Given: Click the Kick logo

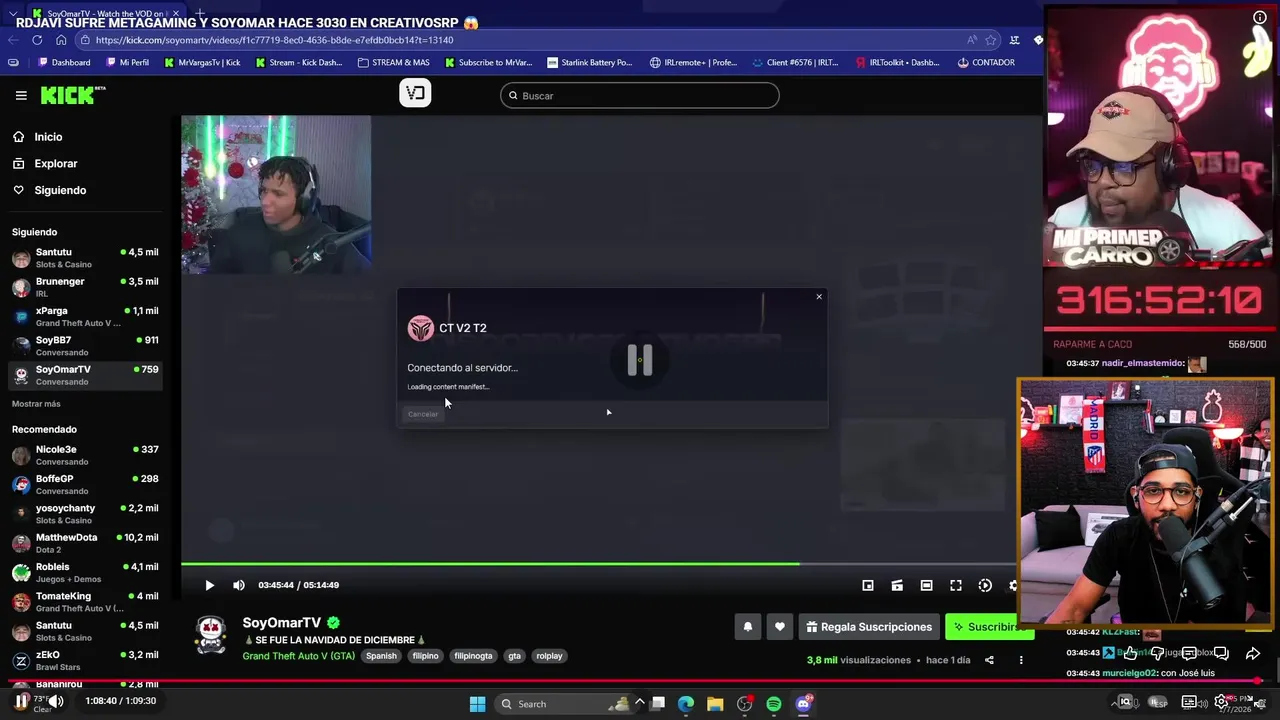Looking at the screenshot, I should coord(72,95).
